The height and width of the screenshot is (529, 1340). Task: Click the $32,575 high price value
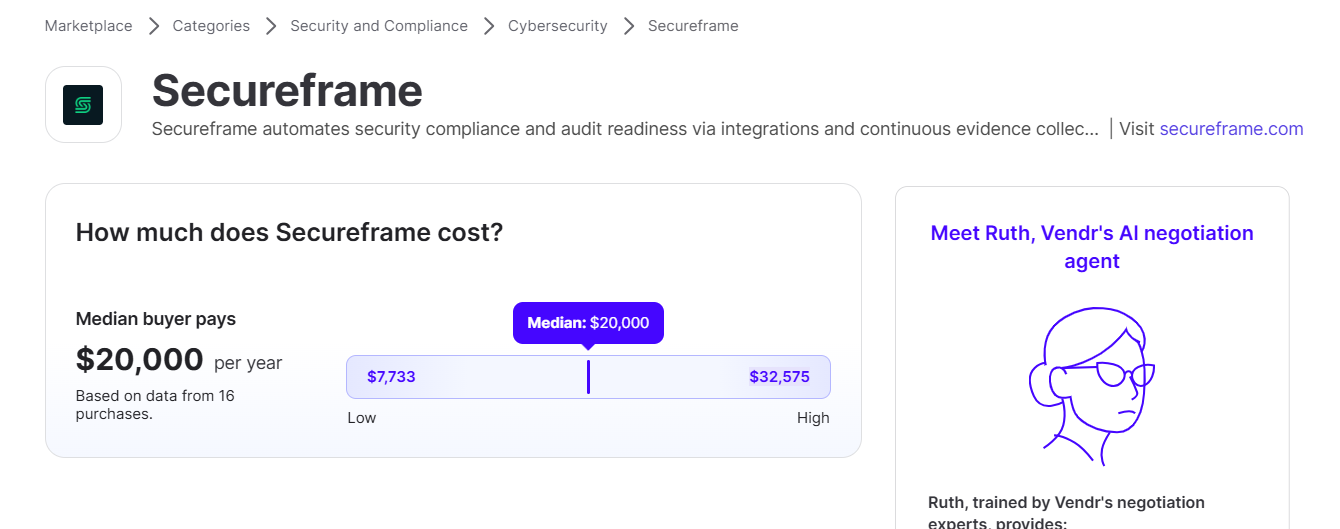pyautogui.click(x=779, y=377)
